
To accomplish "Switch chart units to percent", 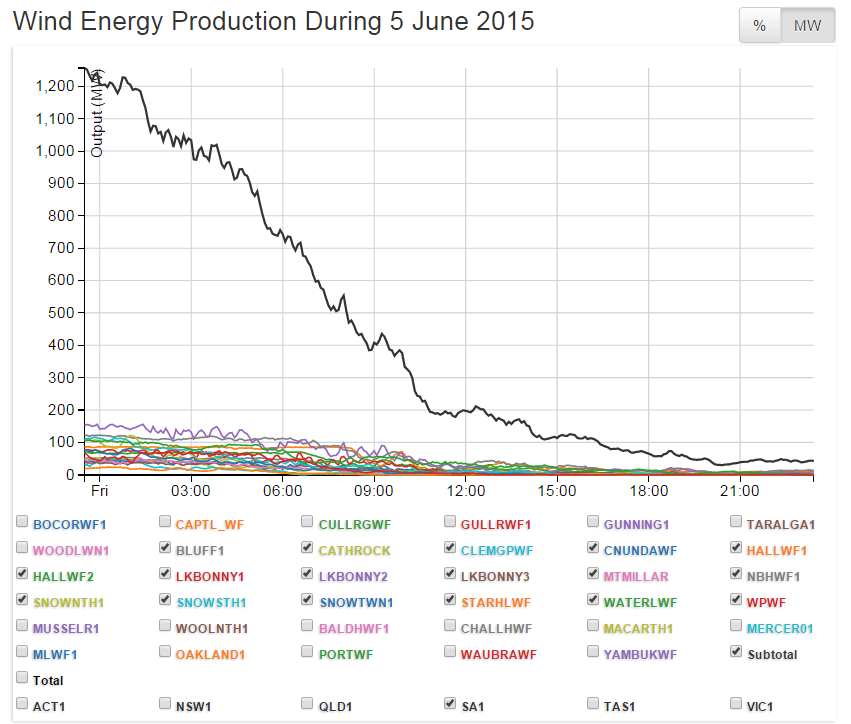I will (759, 26).
